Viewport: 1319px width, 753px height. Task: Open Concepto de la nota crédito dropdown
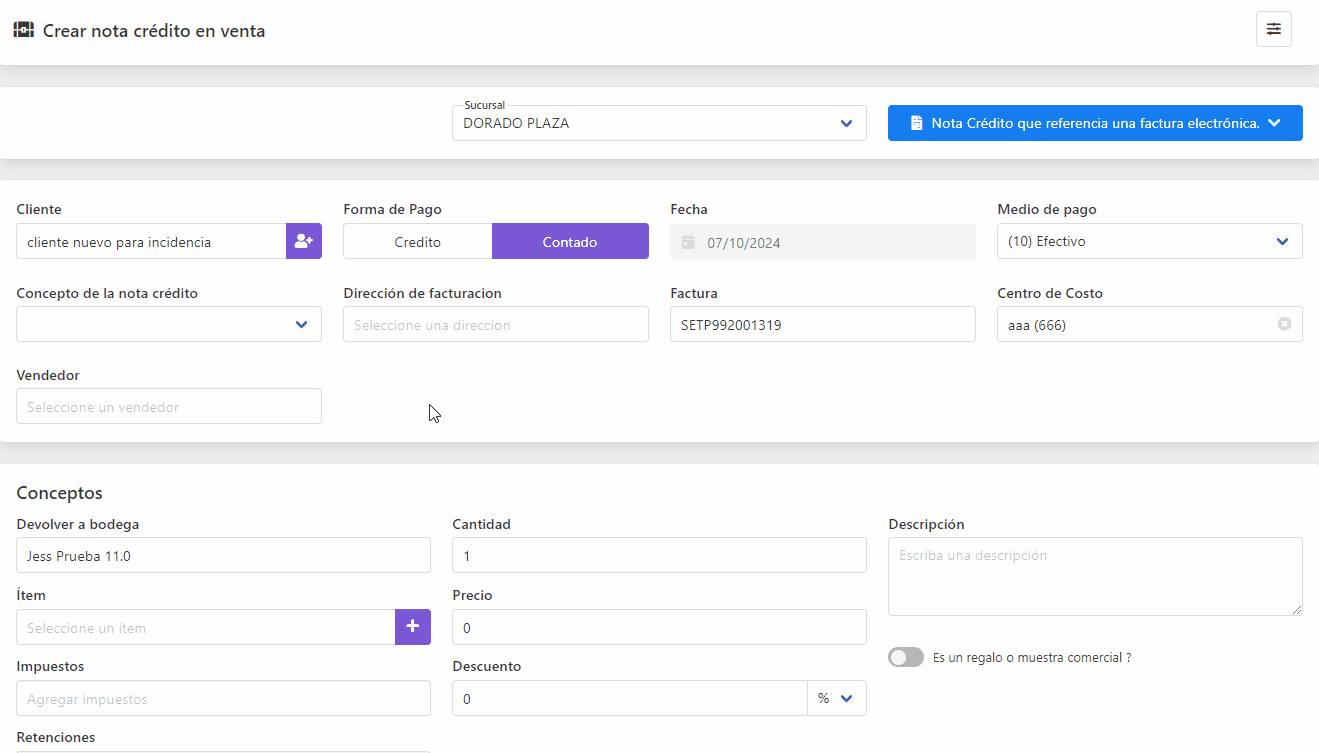169,324
